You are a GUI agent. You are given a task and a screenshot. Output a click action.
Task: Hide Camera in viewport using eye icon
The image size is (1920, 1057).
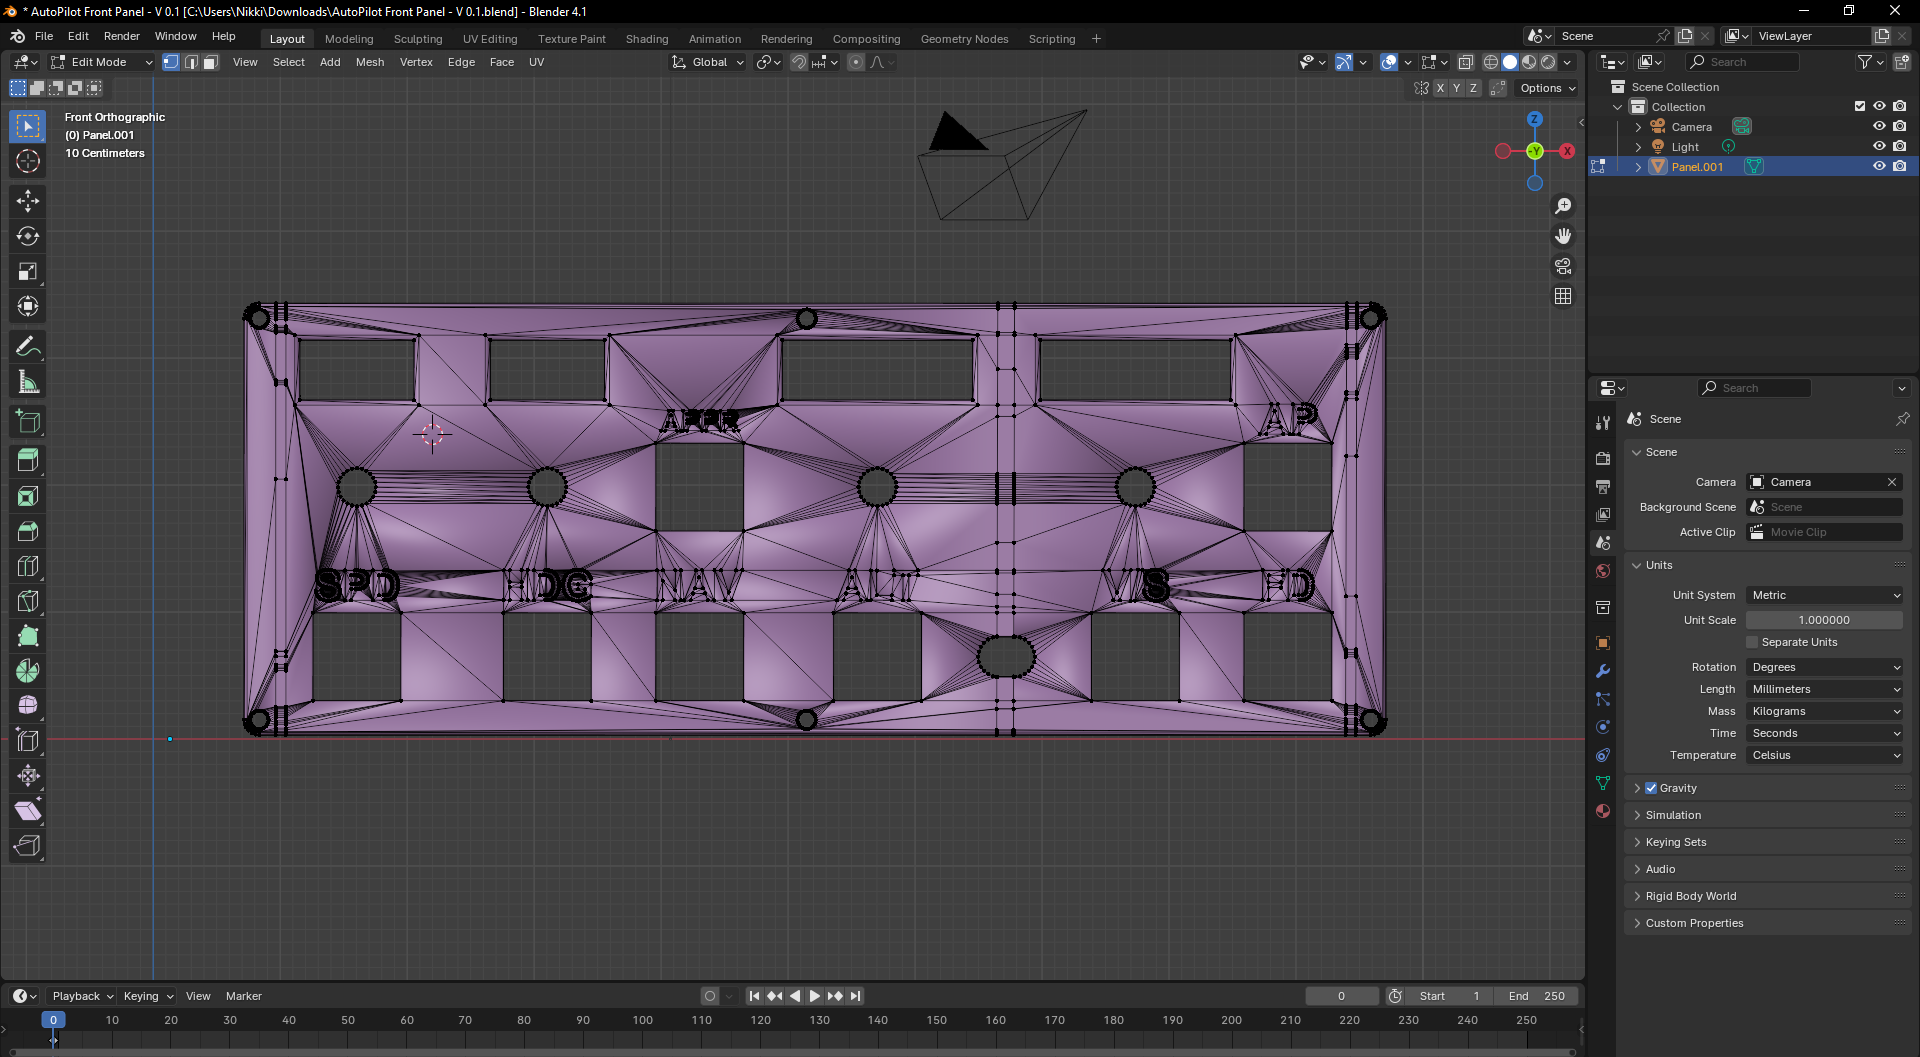pos(1879,127)
